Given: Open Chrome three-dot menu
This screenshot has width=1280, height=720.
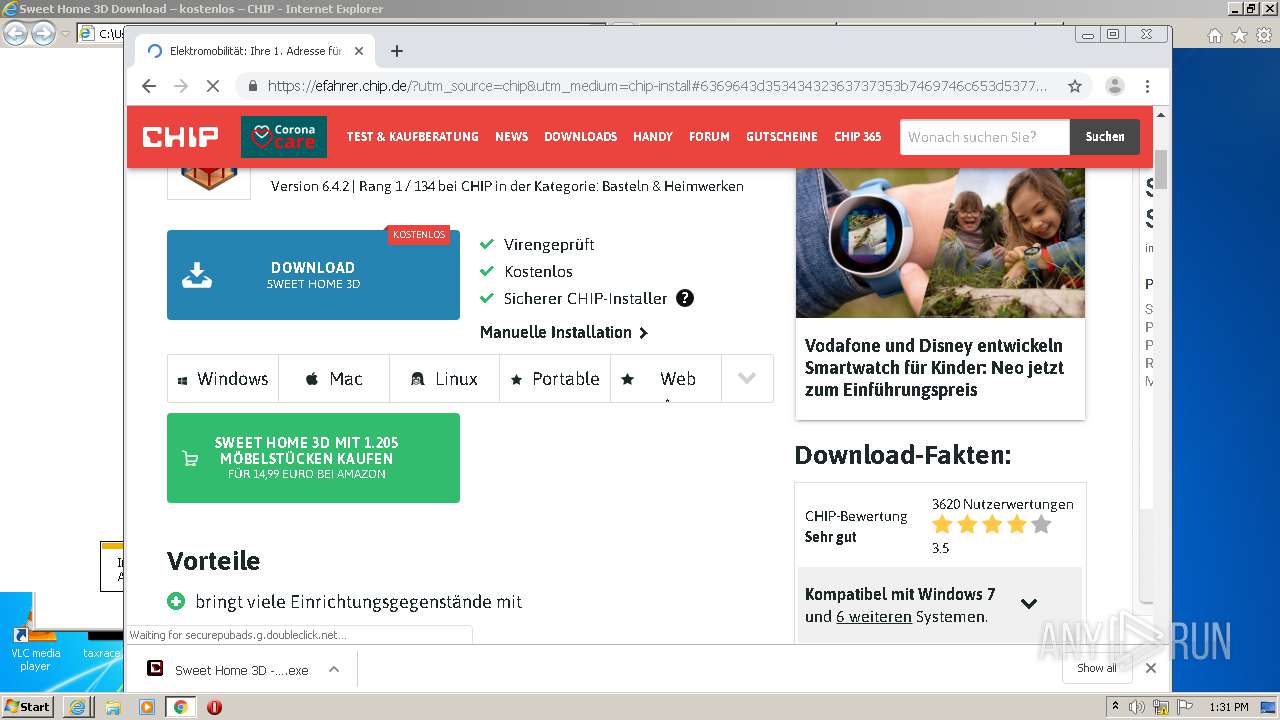Looking at the screenshot, I should click(1148, 86).
